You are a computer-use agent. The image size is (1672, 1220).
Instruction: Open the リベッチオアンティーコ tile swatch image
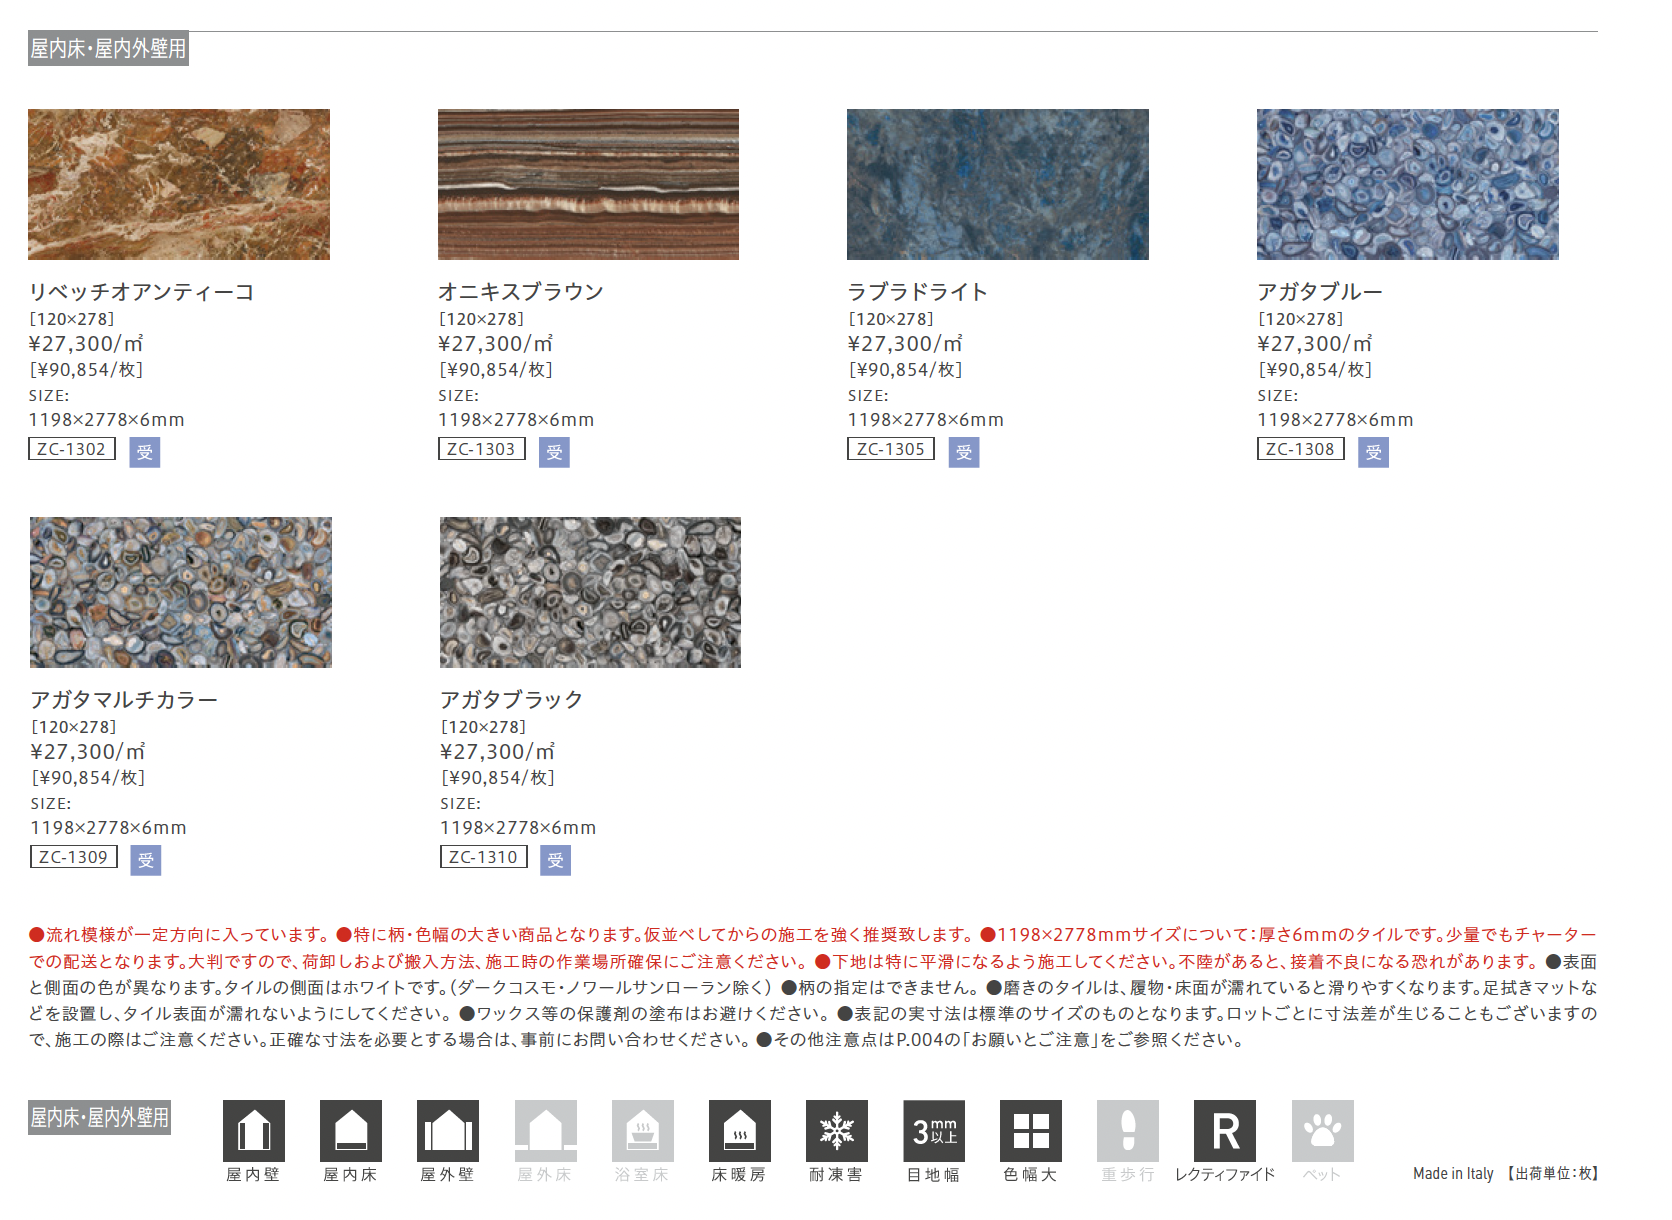point(179,184)
